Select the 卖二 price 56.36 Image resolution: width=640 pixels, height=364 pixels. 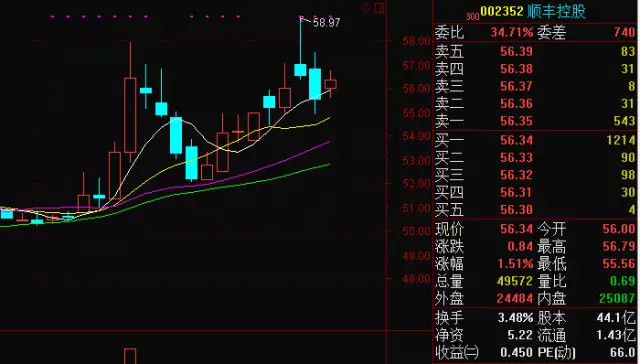tap(516, 104)
